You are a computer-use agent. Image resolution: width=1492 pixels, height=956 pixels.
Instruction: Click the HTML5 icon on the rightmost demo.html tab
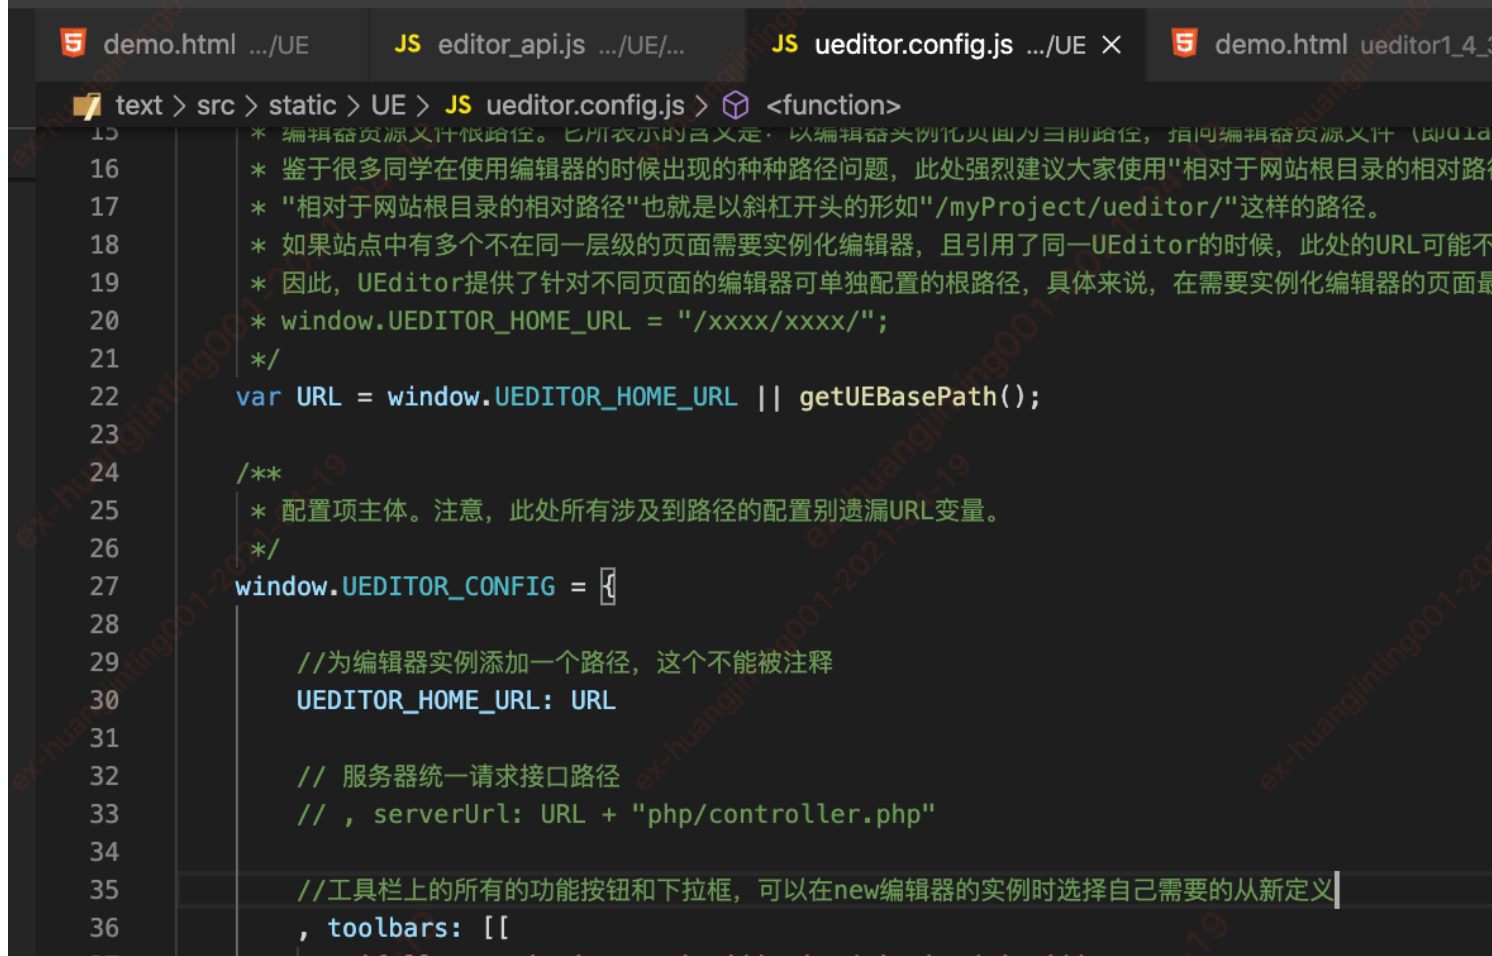click(1183, 43)
